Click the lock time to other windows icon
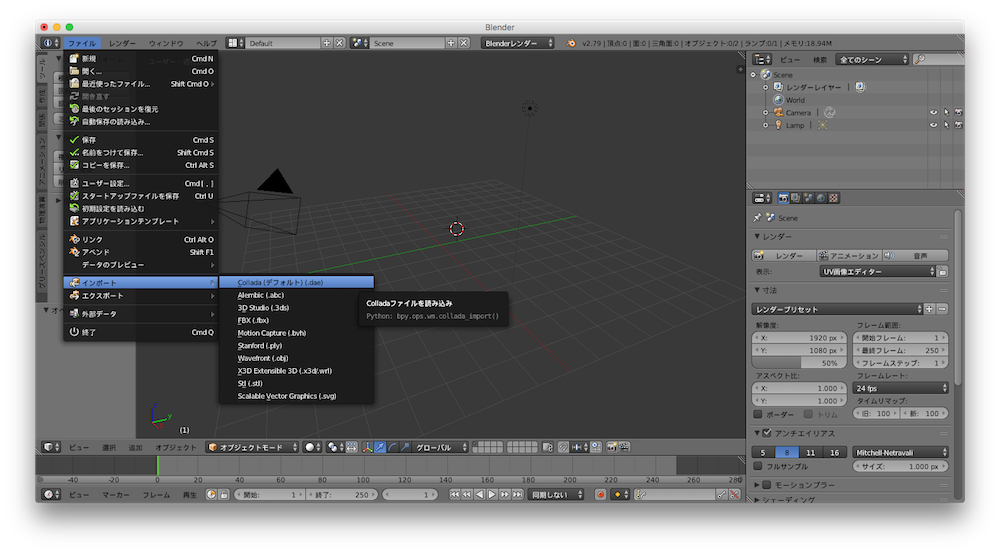 [224, 495]
